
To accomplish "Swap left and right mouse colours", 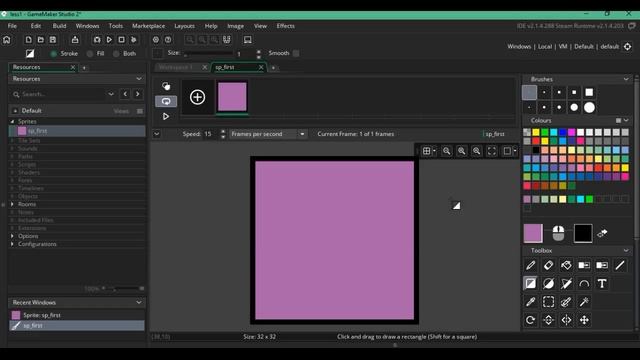I will coord(602,233).
